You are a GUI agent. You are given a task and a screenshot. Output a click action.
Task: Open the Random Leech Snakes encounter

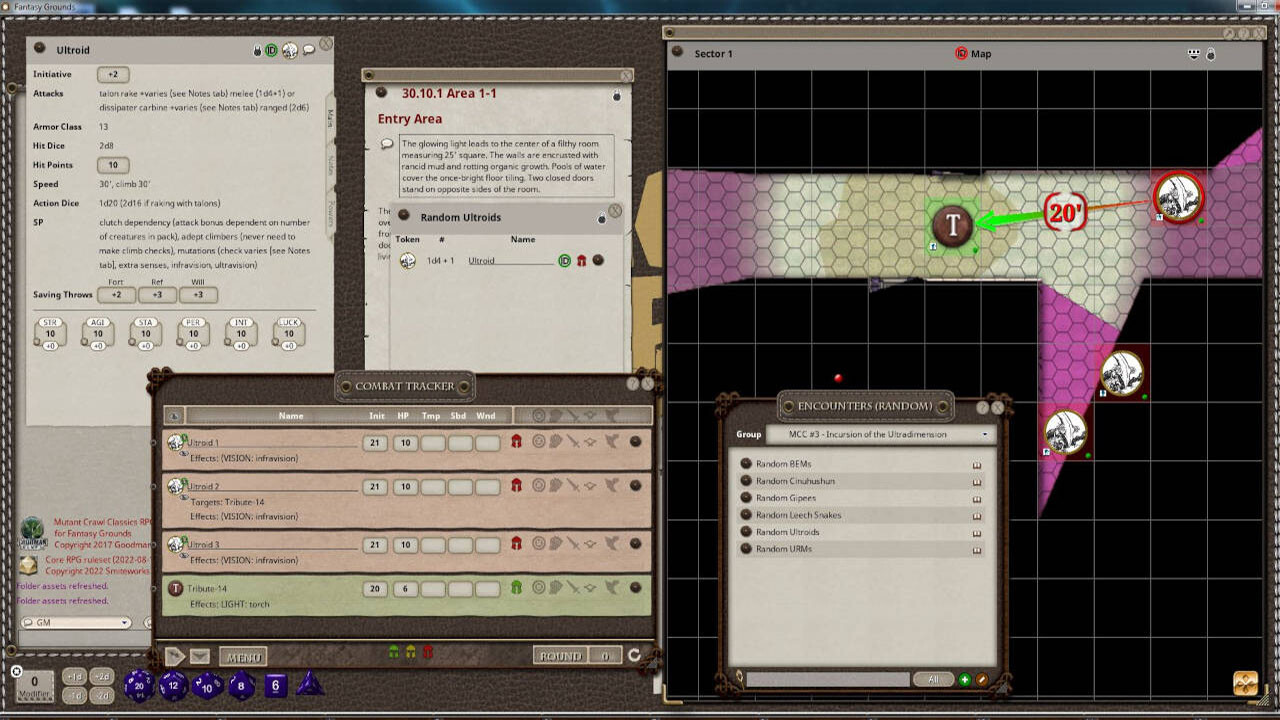coord(798,515)
